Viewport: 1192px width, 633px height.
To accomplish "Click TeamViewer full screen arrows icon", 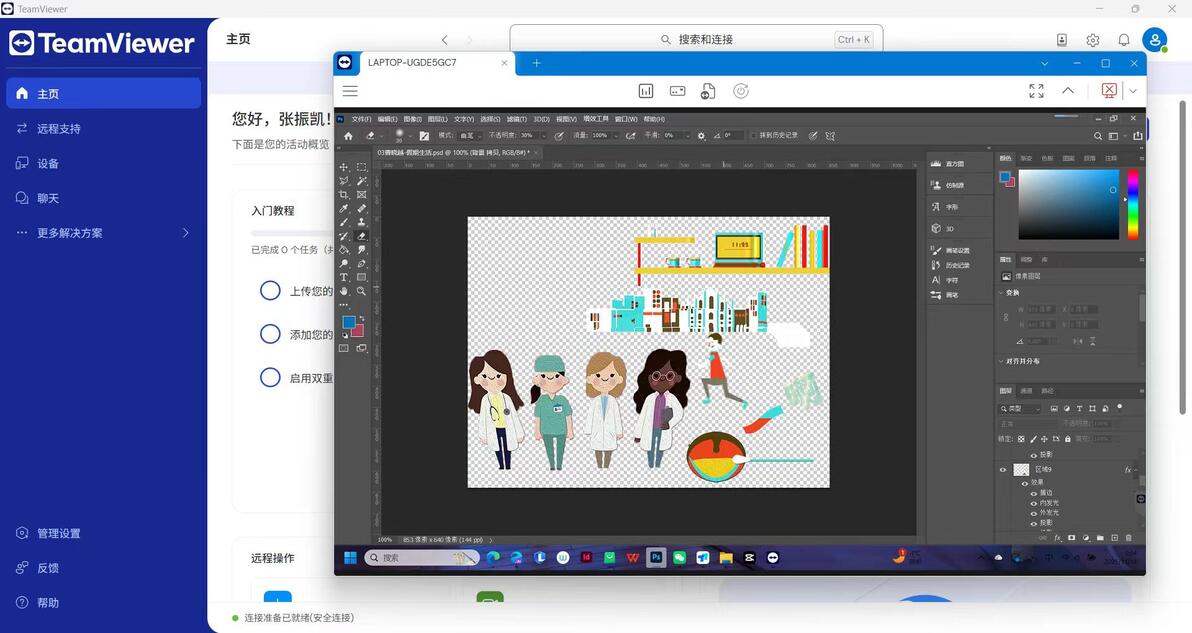I will (1036, 91).
